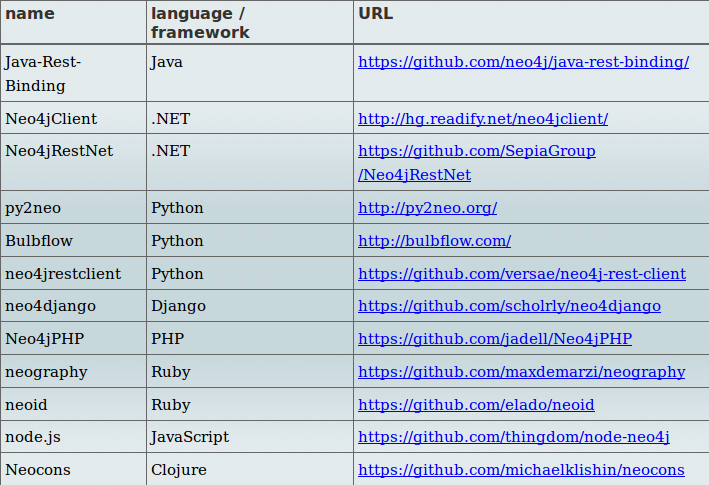709x485 pixels.
Task: Visit the py2neo.org link
Action: click(x=427, y=208)
